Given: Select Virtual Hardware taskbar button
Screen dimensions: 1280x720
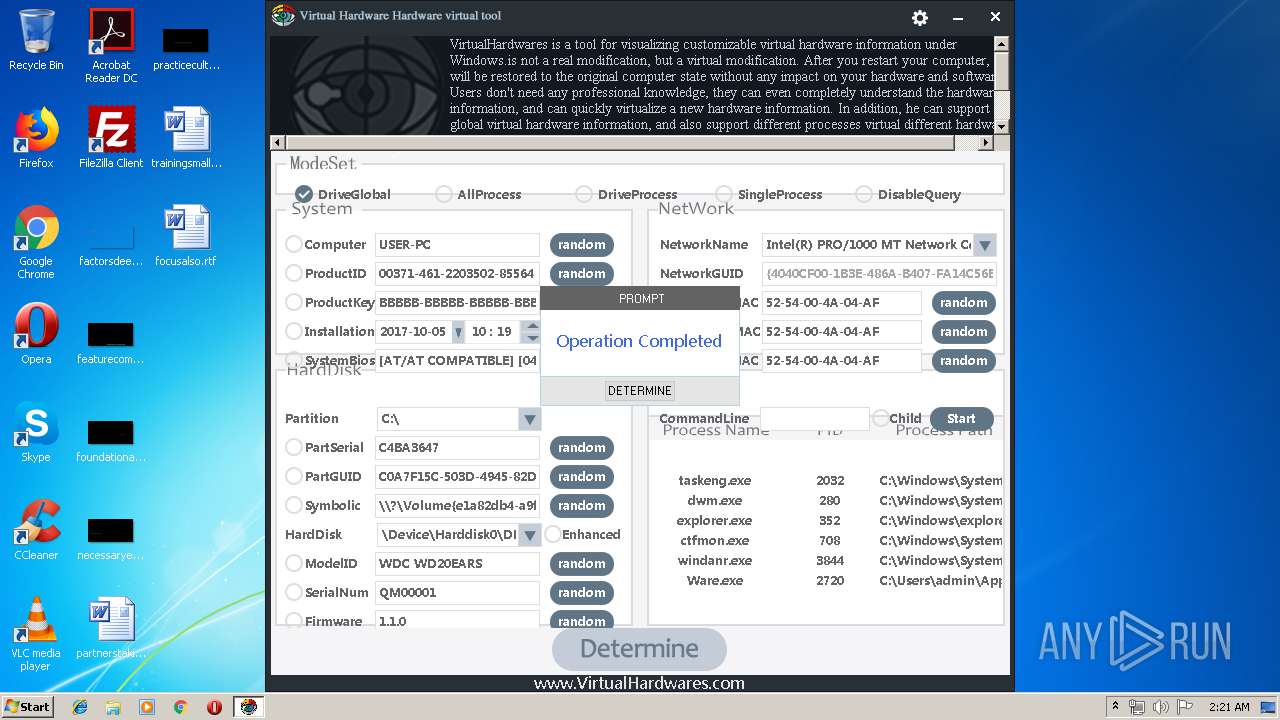Looking at the screenshot, I should click(x=248, y=707).
